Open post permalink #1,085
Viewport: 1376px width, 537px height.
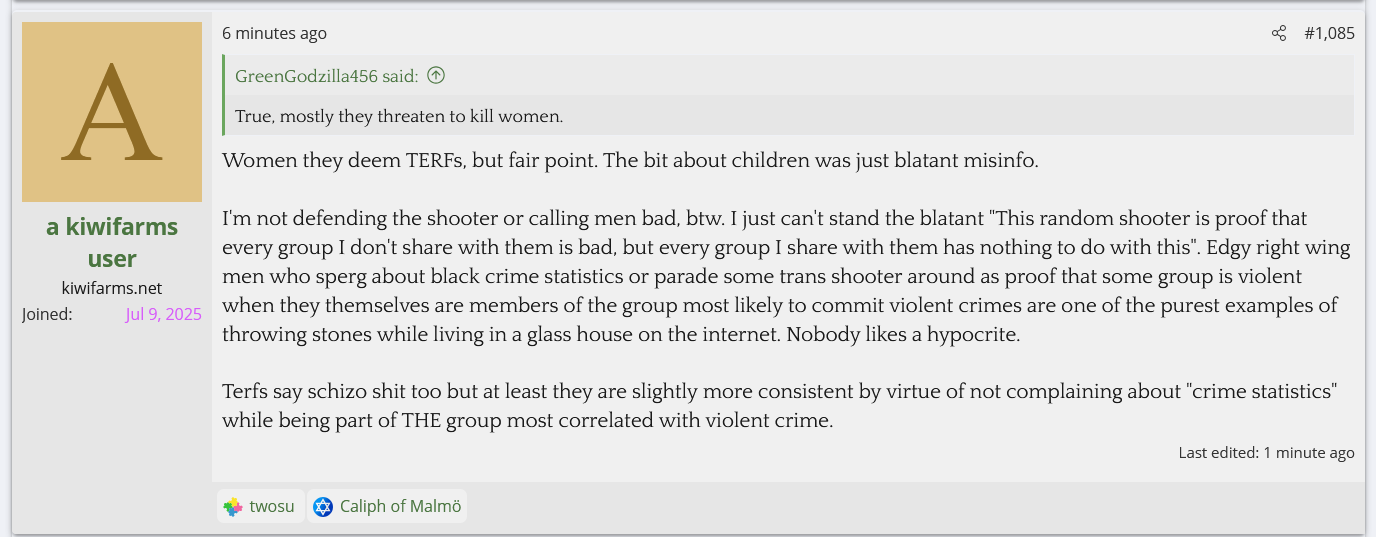tap(1329, 34)
